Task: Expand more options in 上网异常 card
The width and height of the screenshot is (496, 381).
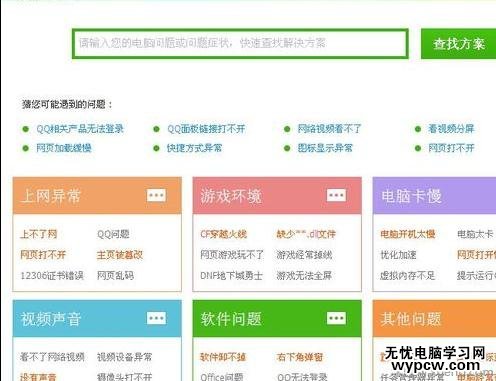Action: [x=156, y=195]
